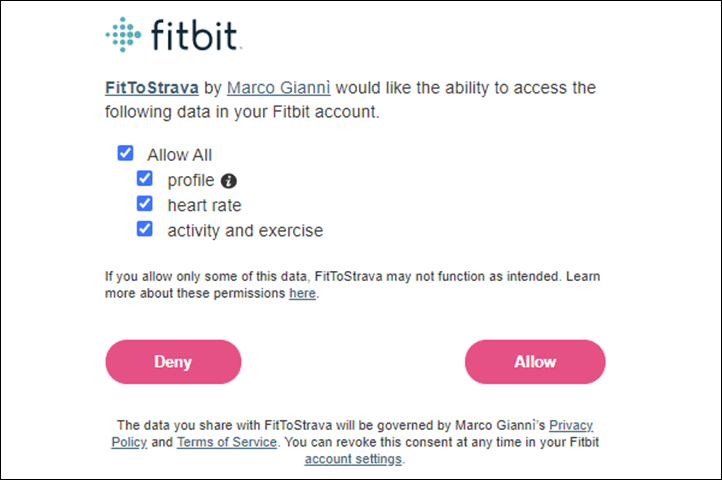Click the word 'Policy' on second line
Screen dimensions: 722x480
(129, 442)
